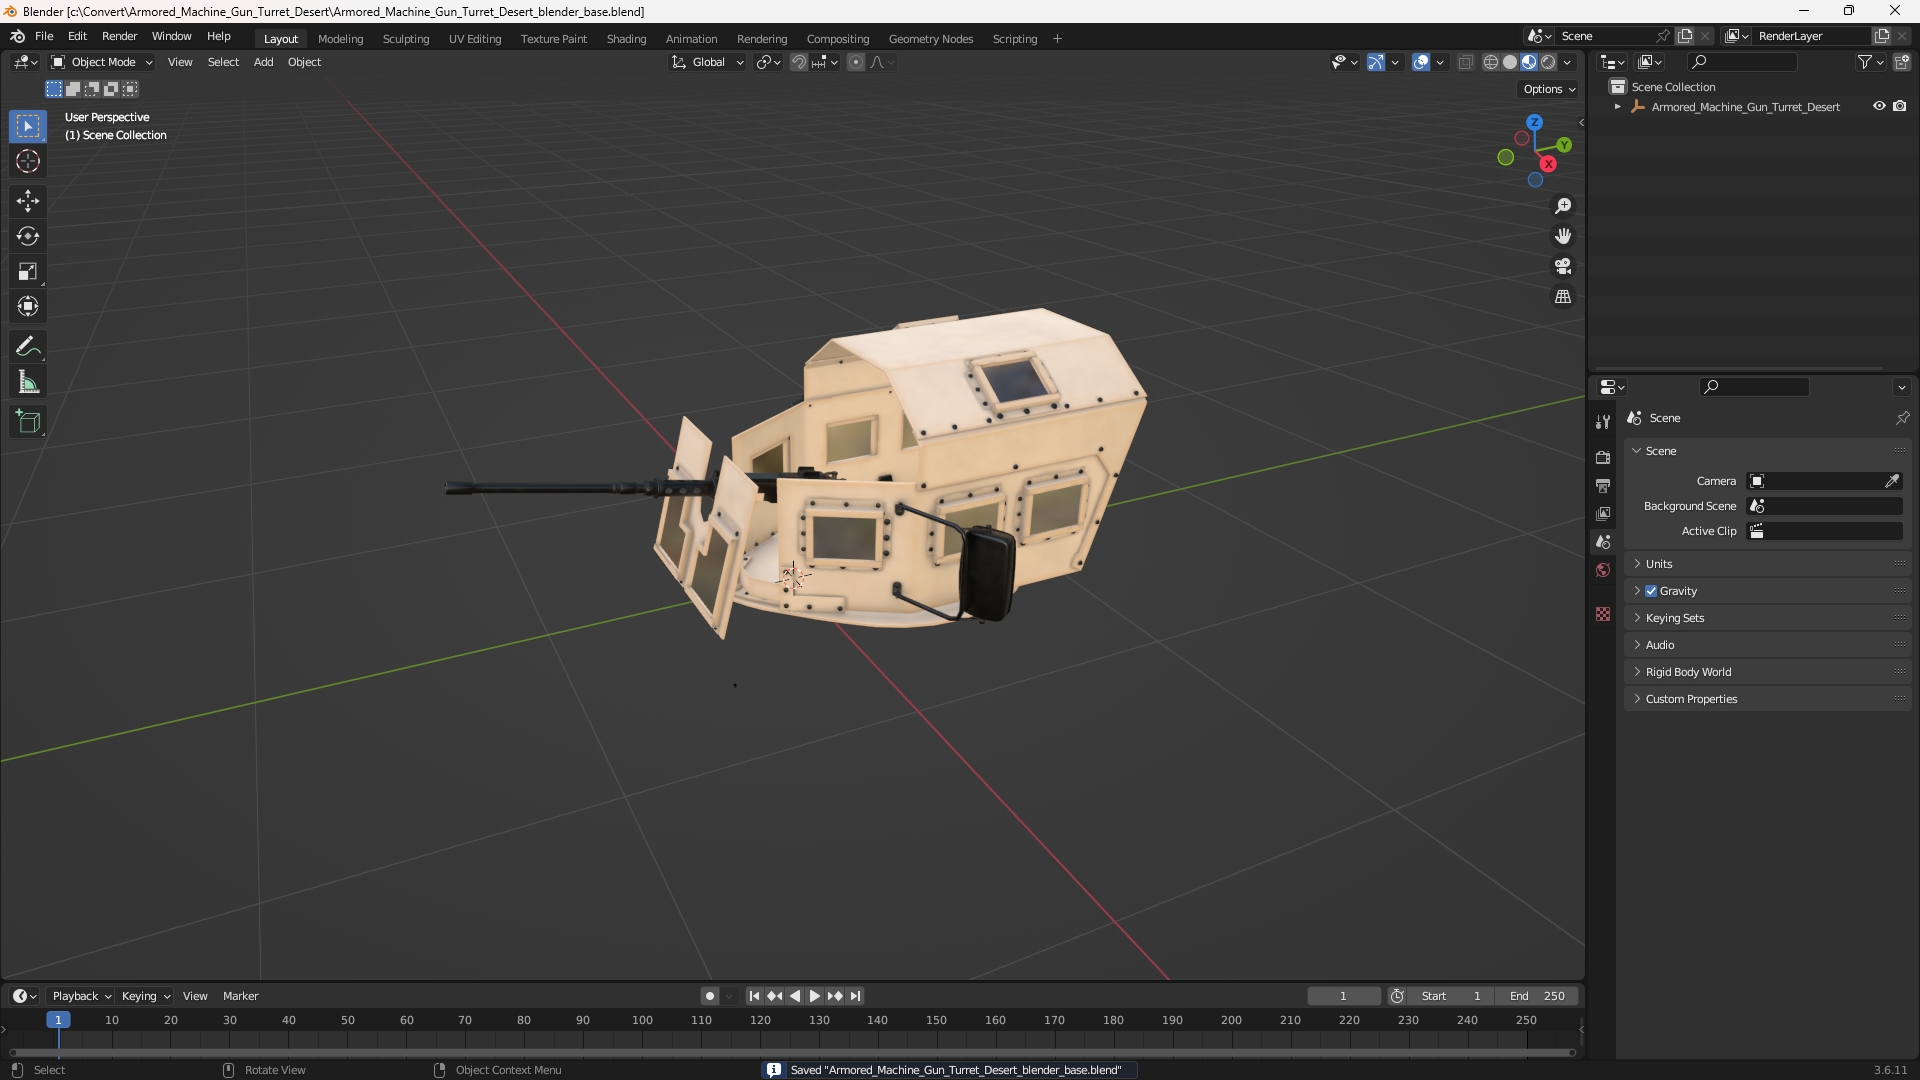Toggle the Gravity checkbox

point(1651,591)
